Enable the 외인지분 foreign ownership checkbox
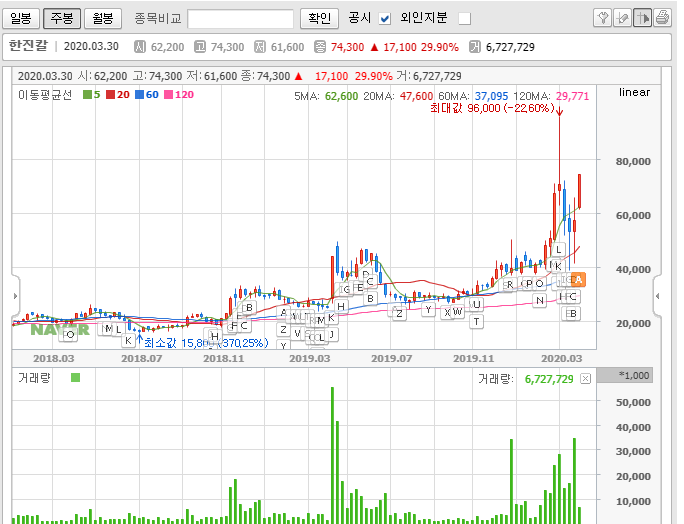The height and width of the screenshot is (524, 684). tap(465, 19)
